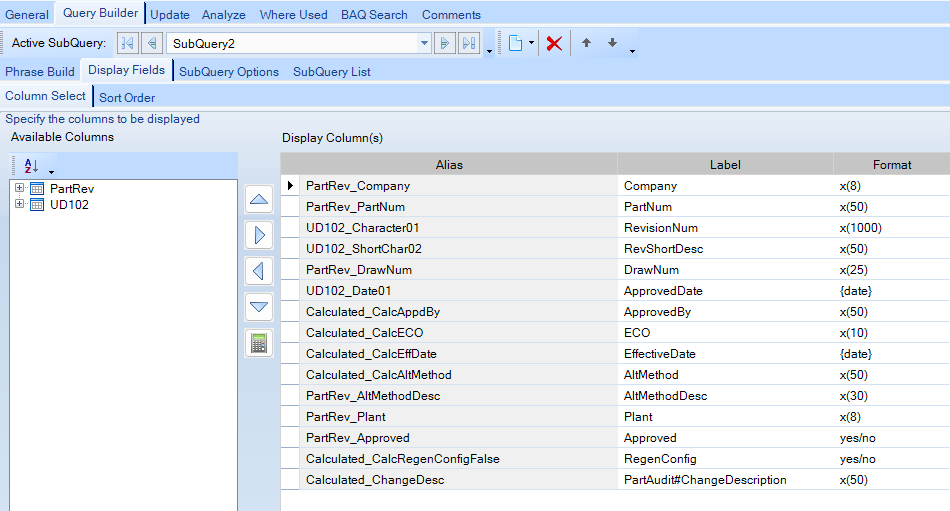950x511 pixels.
Task: Click the calculator calculated field icon
Action: 259,343
